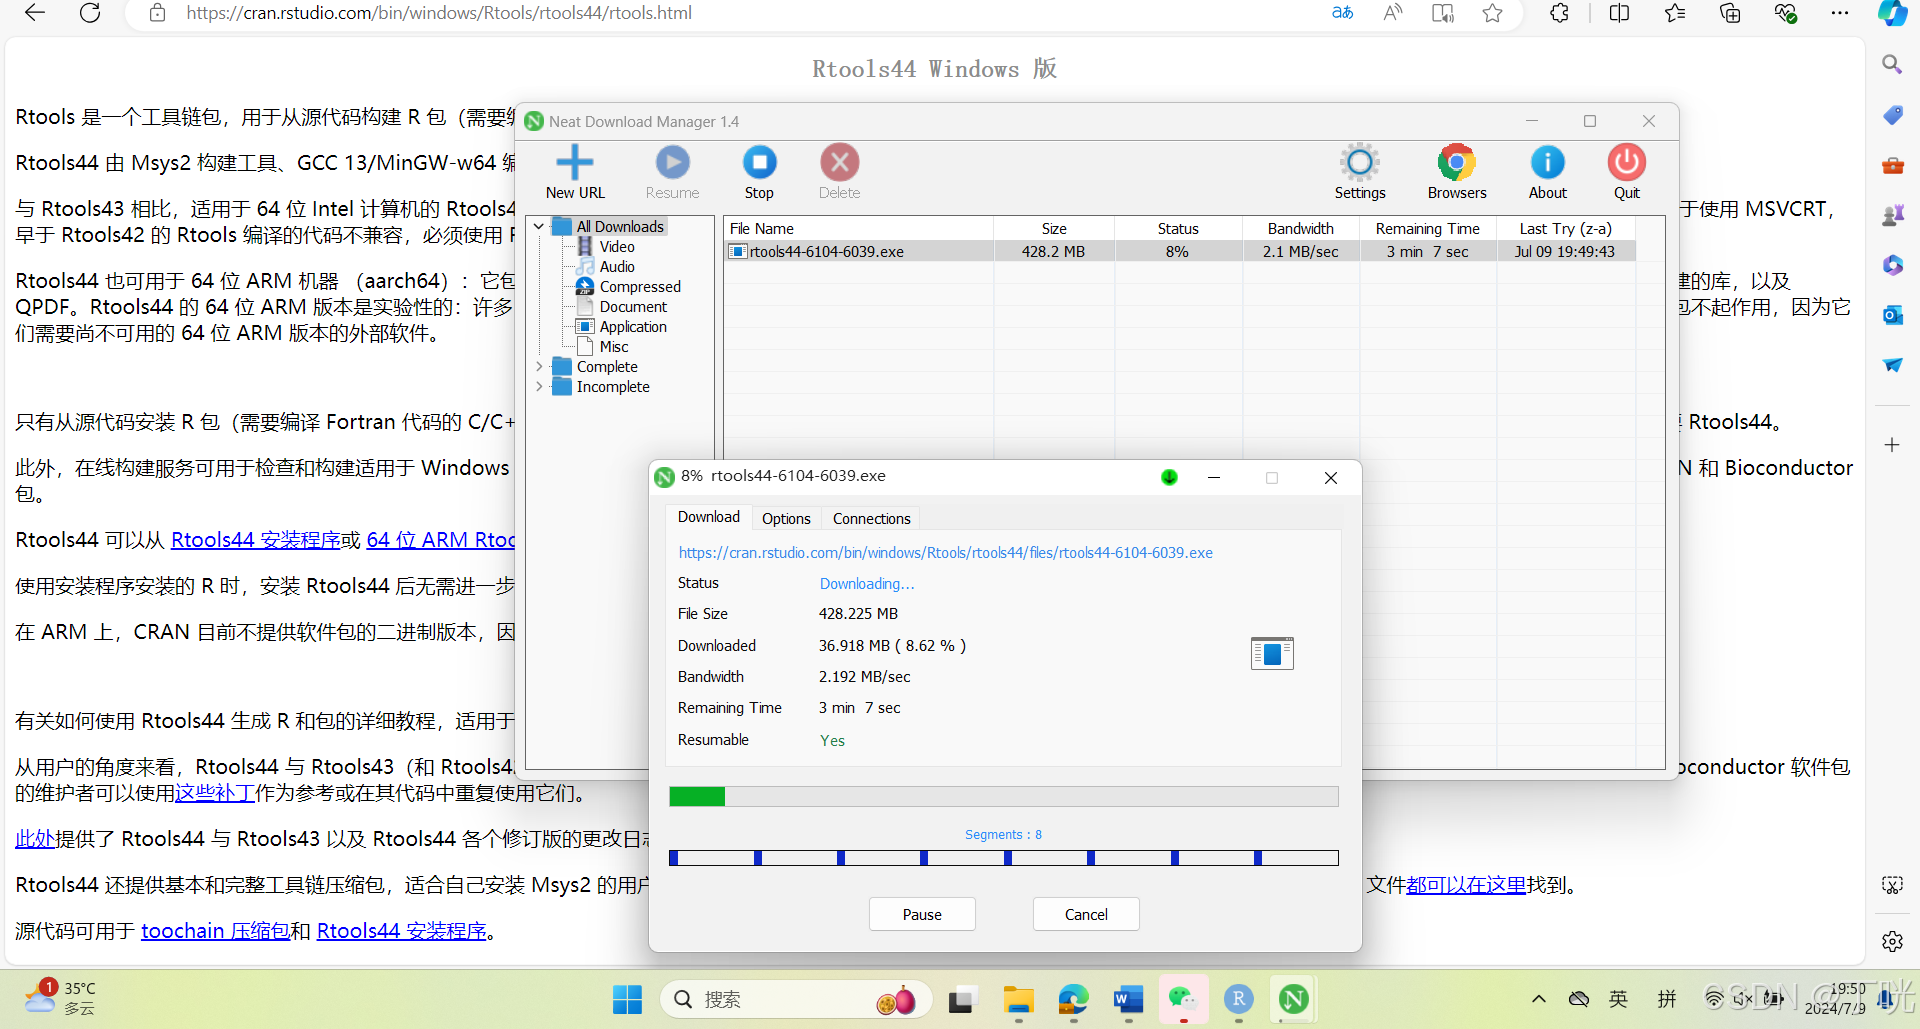Click the browser back arrow

point(35,13)
